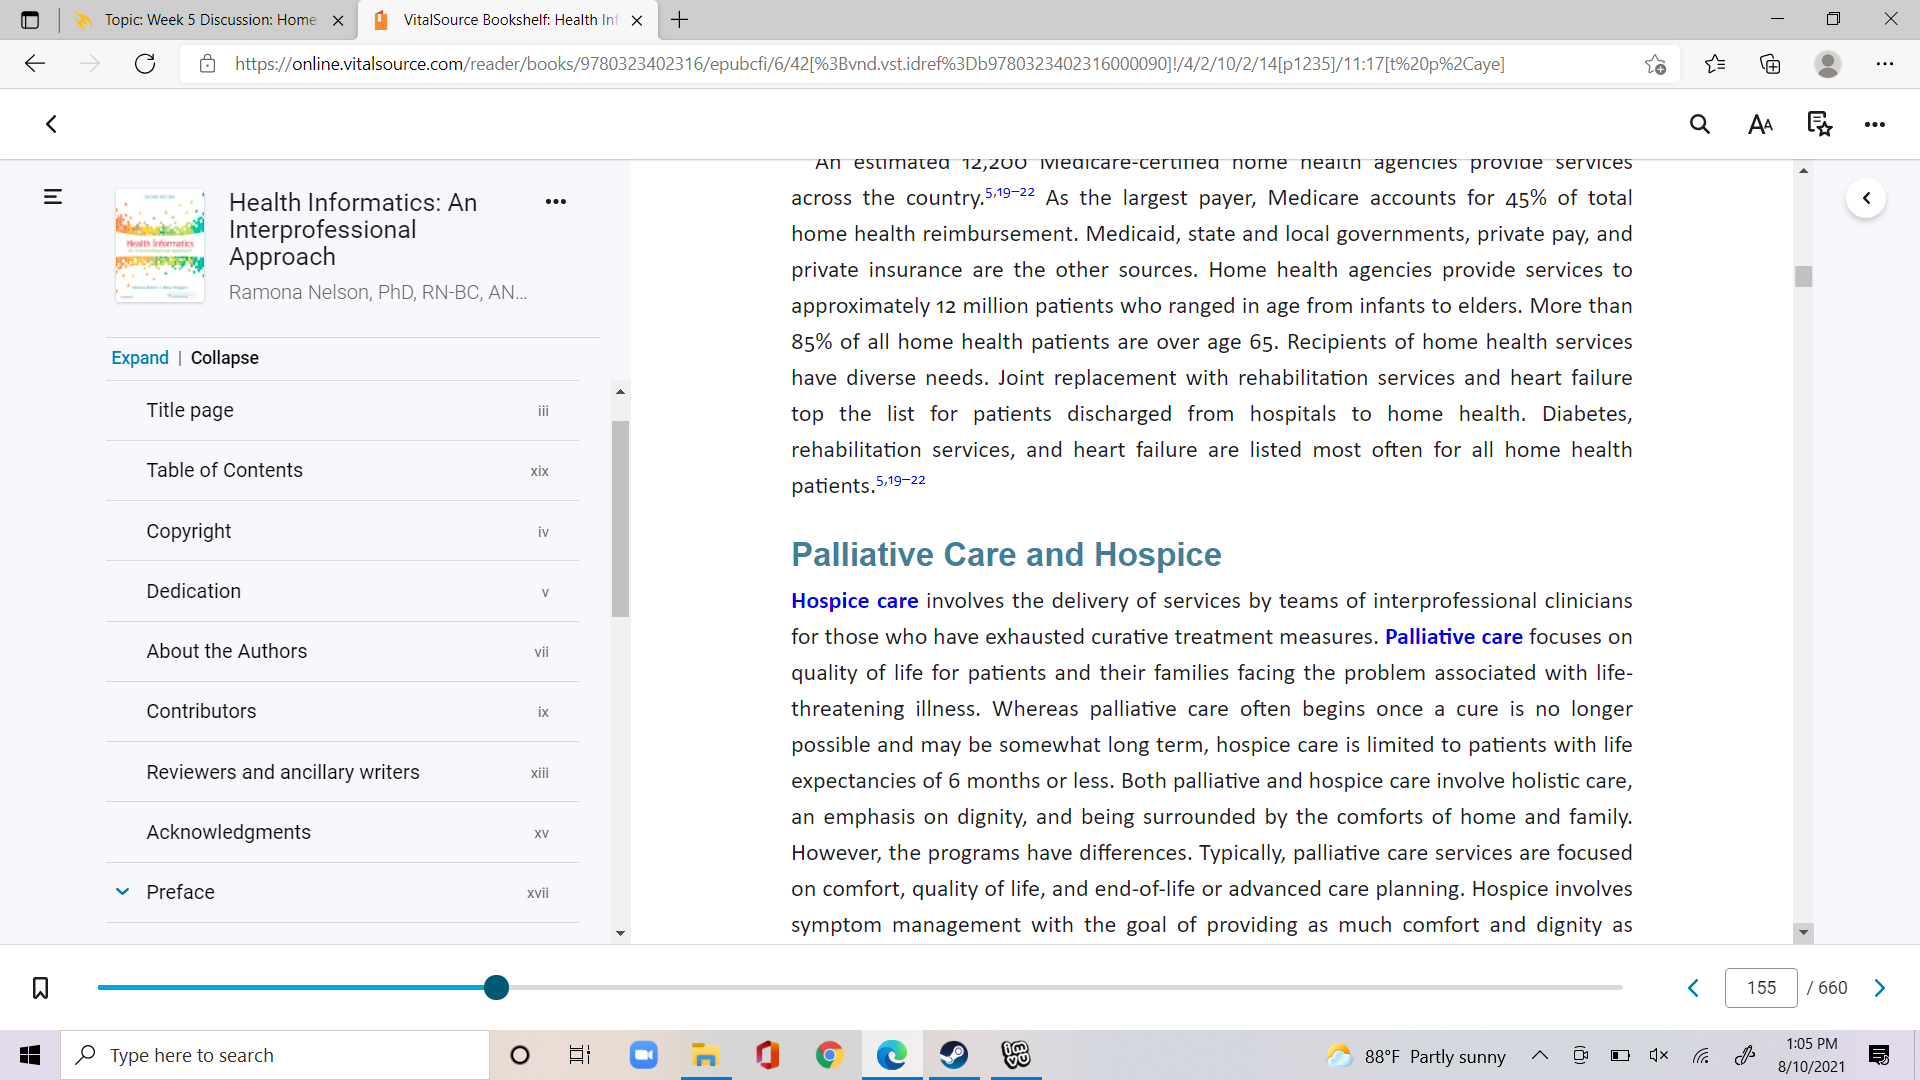Viewport: 1920px width, 1080px height.
Task: Toggle mute via taskbar speaker icon
Action: 1659,1055
